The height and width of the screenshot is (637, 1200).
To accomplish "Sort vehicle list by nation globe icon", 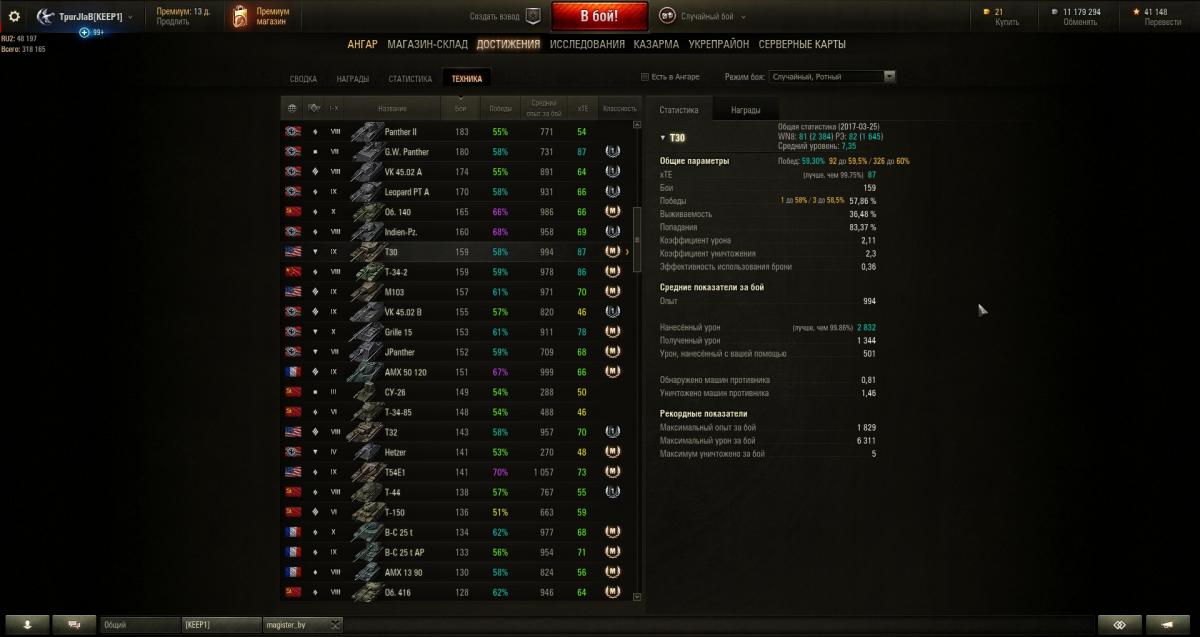I will point(292,108).
